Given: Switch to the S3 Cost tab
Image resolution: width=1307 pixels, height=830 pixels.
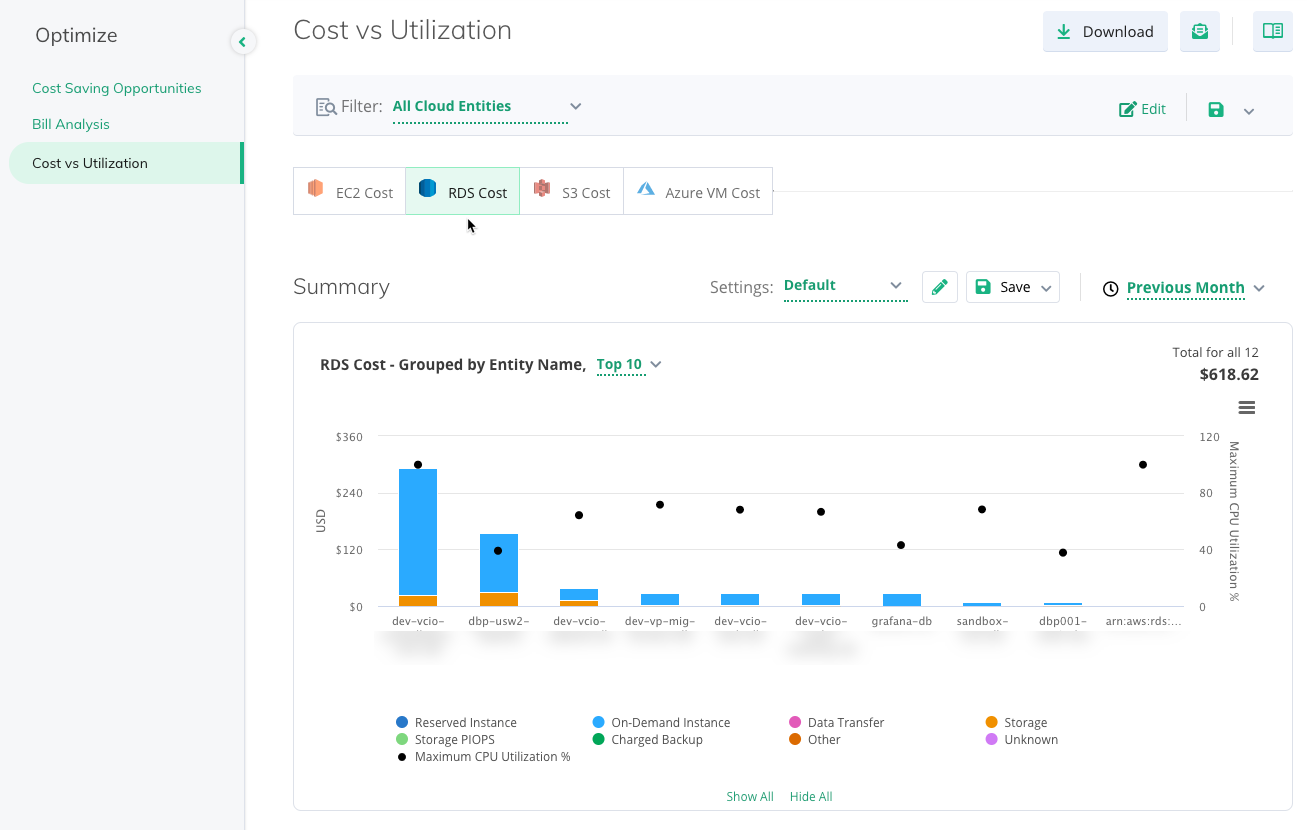Looking at the screenshot, I should (x=571, y=191).
